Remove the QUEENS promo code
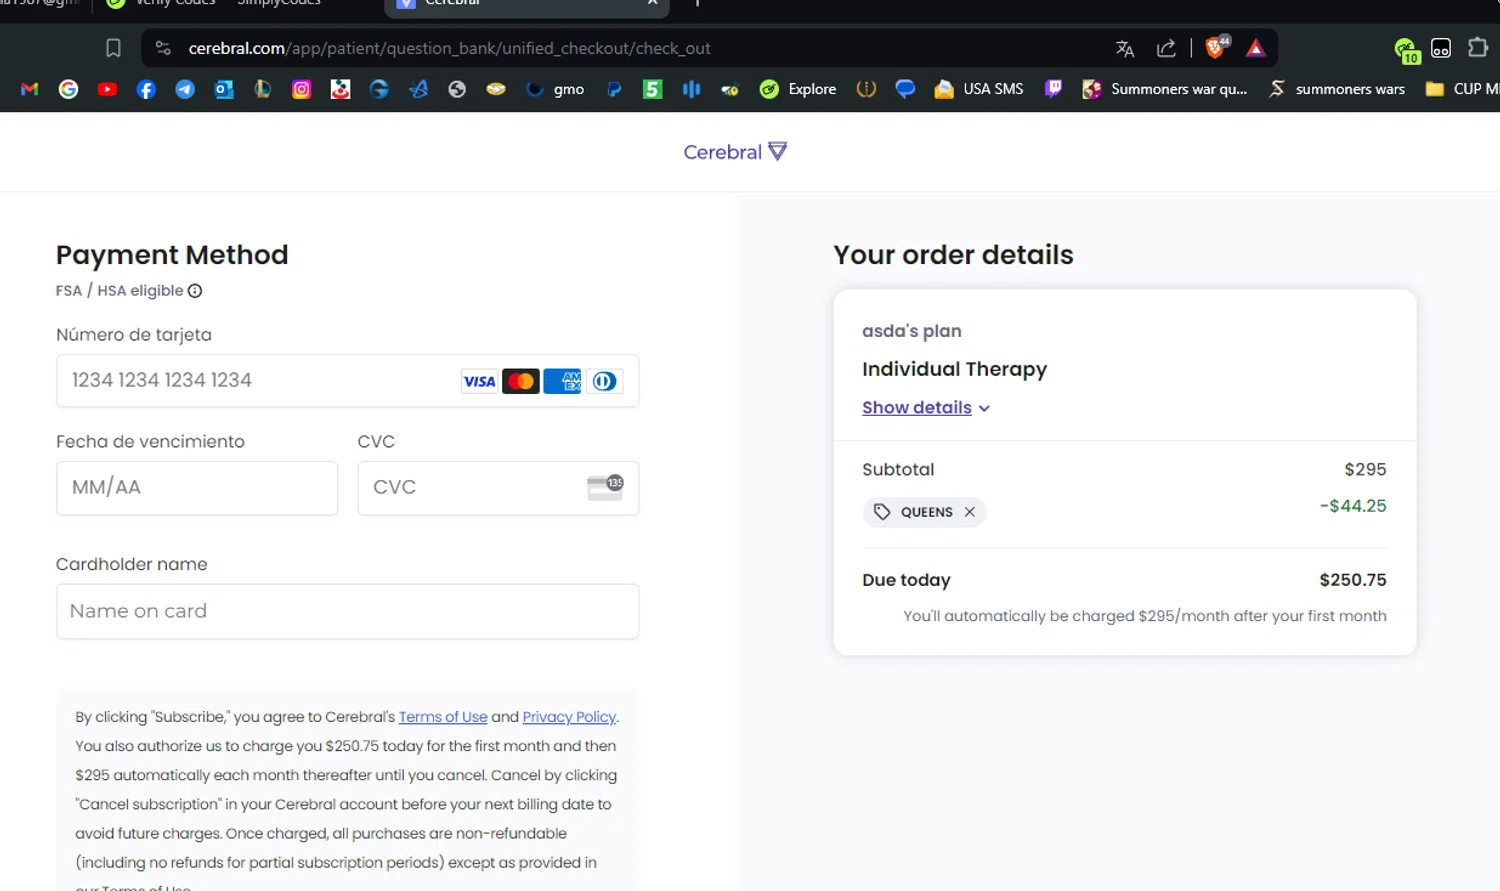 (x=969, y=512)
